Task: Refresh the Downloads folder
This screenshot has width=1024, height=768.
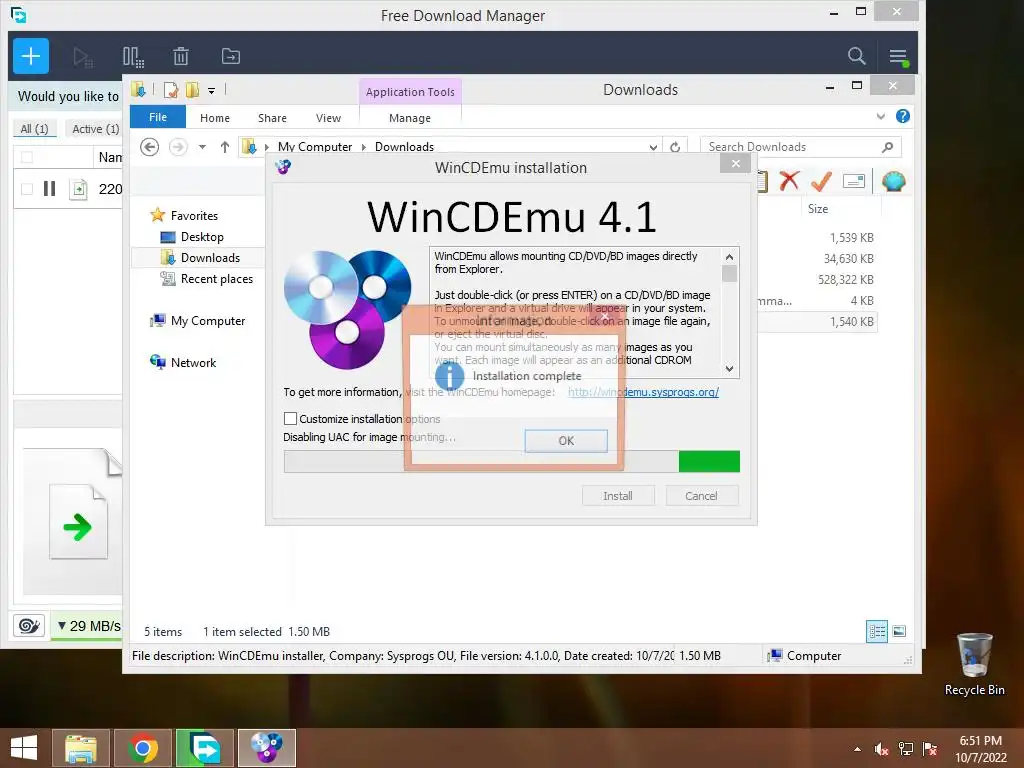Action: click(x=675, y=147)
